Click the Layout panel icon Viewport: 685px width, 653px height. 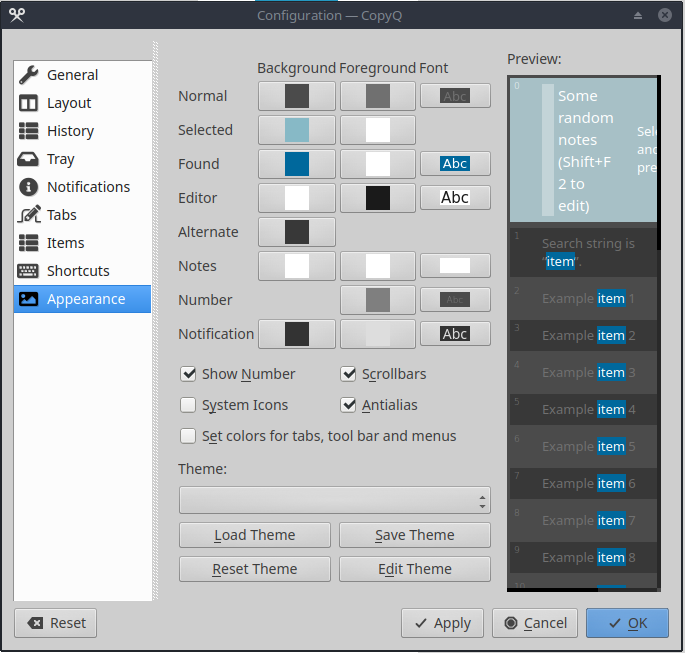(x=29, y=103)
